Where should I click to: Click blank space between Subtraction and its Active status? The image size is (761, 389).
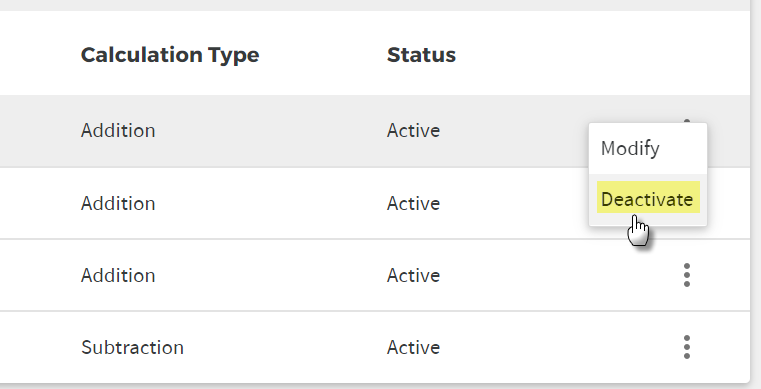[285, 347]
